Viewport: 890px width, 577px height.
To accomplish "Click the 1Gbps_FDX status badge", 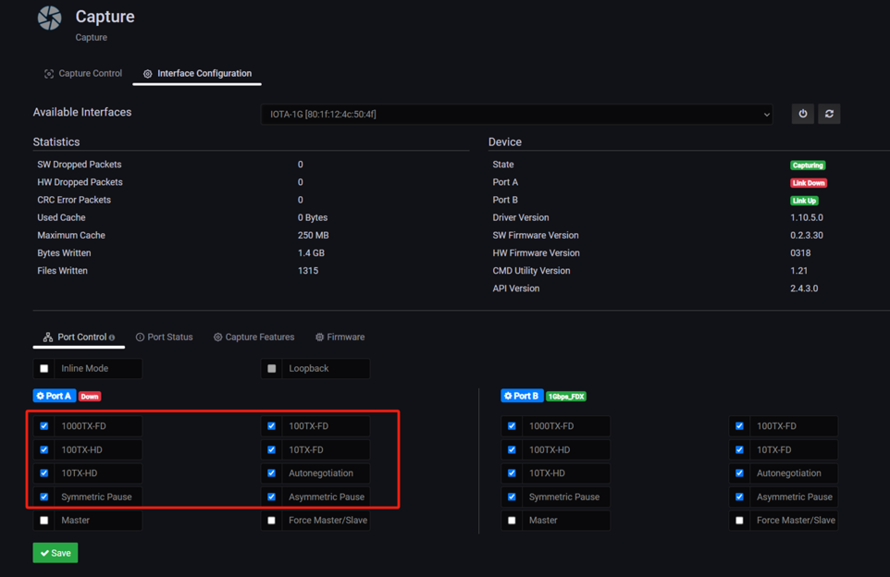I will (566, 397).
